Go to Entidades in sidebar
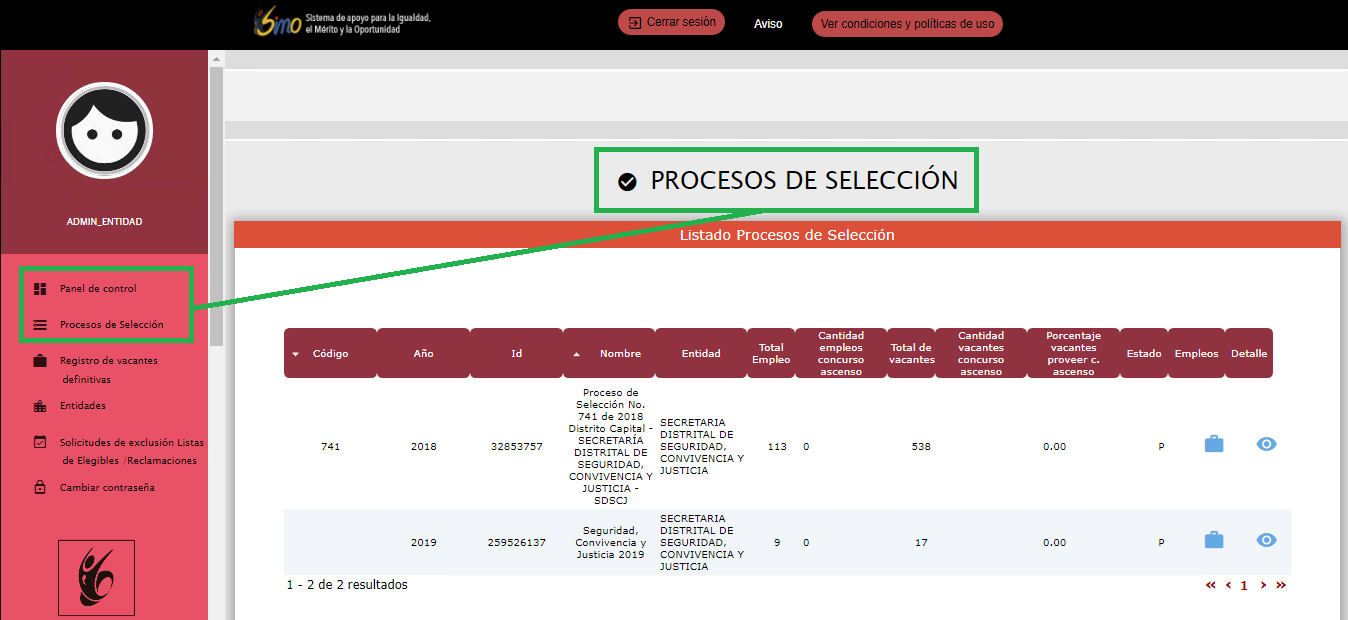Screen dimensions: 1348x620 (x=82, y=406)
